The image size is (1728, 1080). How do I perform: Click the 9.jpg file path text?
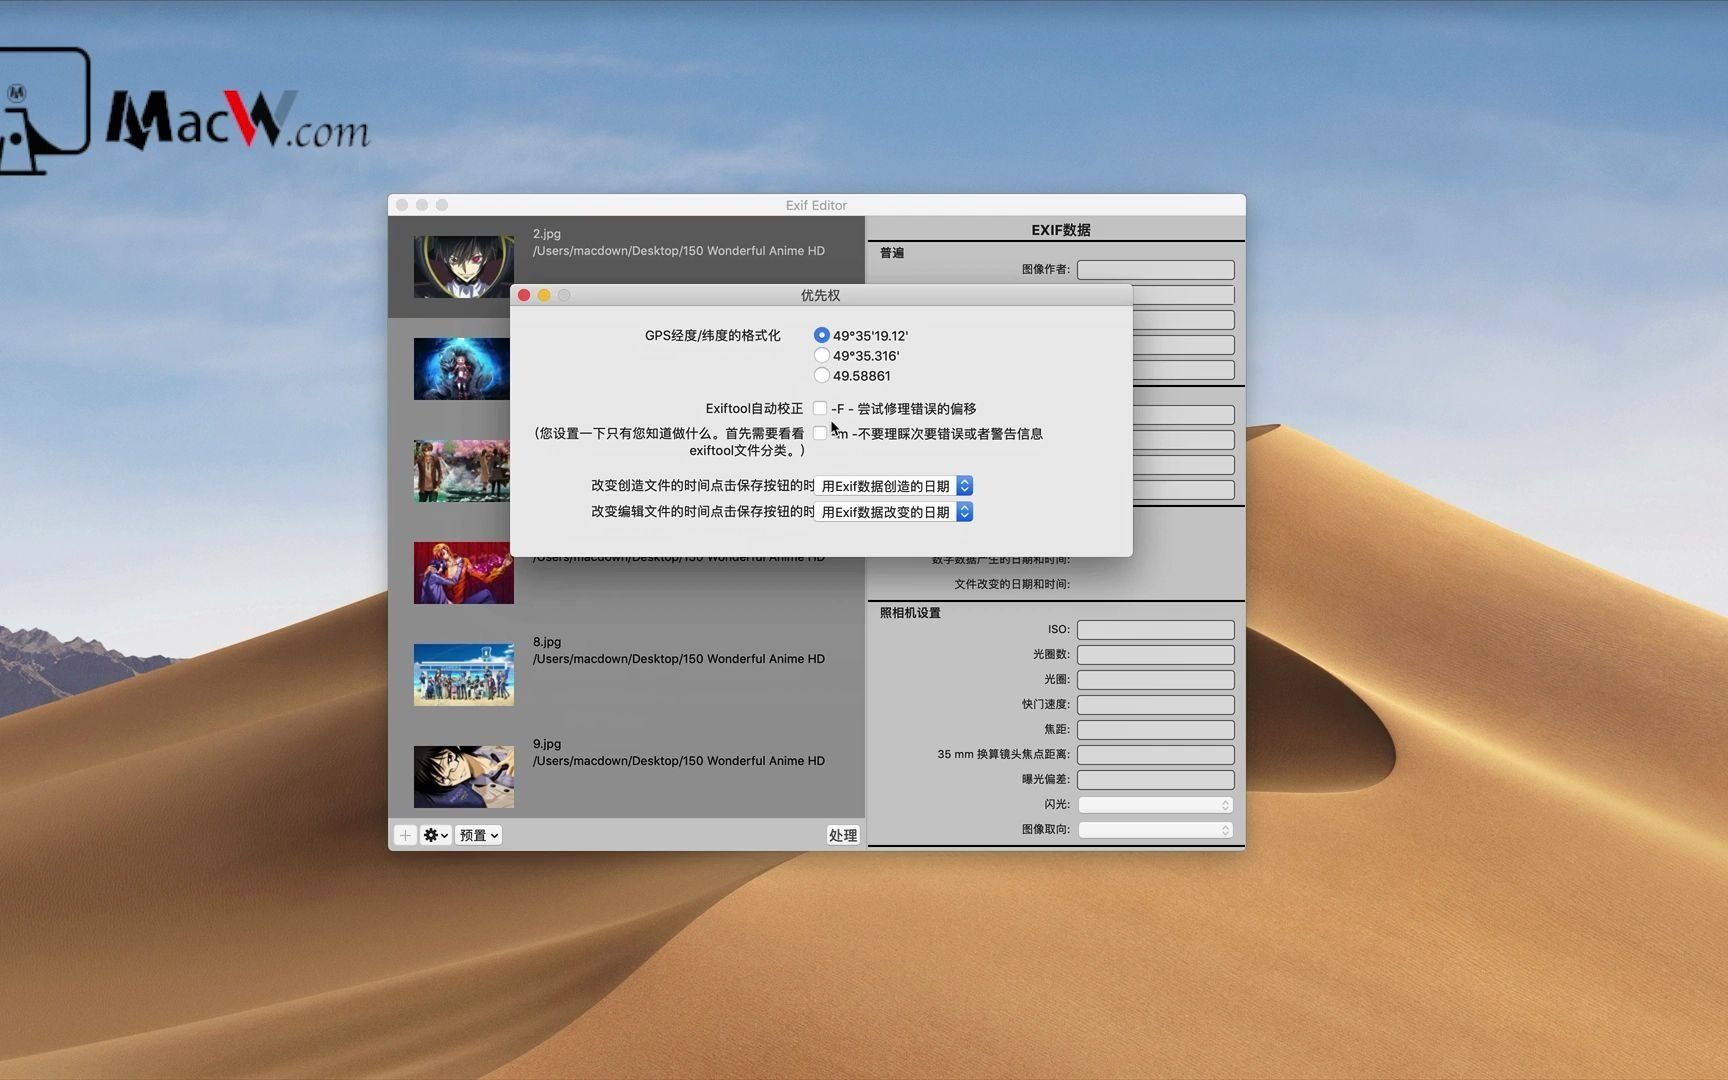pos(679,761)
